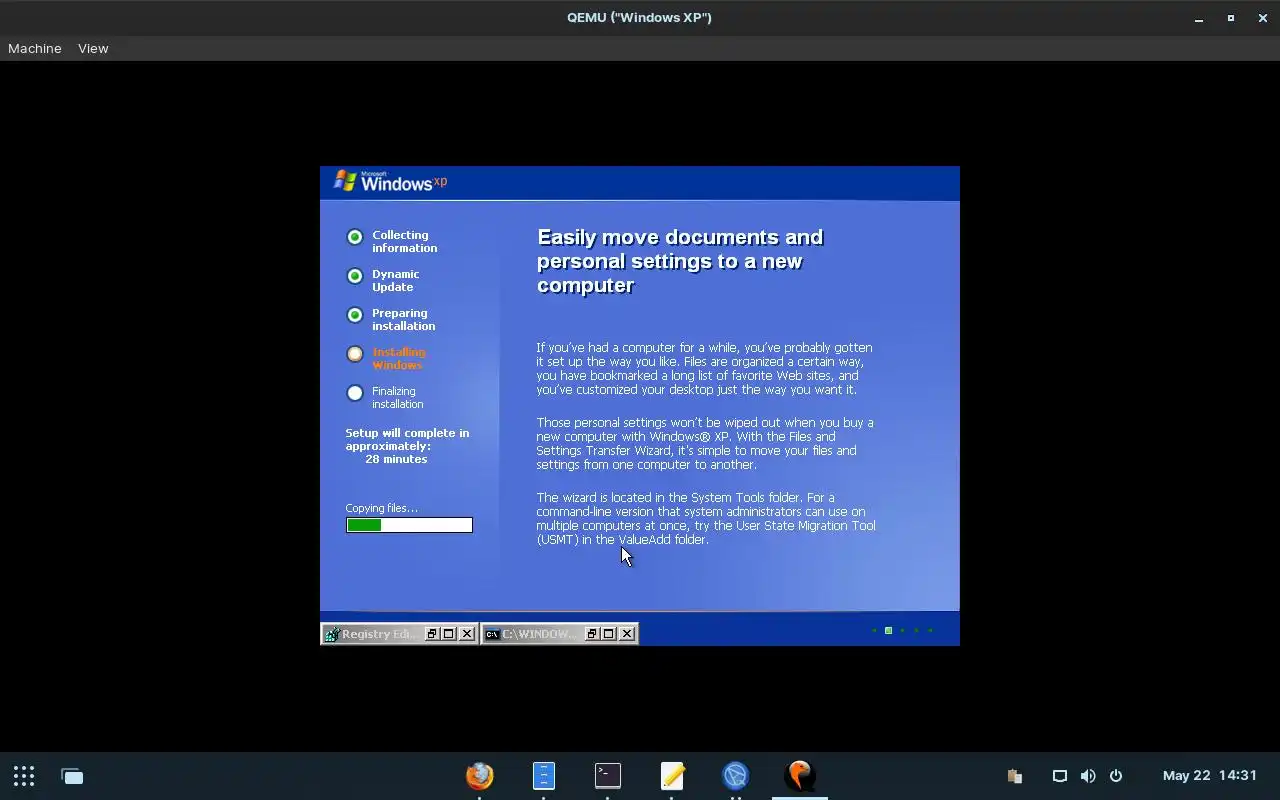Image resolution: width=1280 pixels, height=800 pixels.
Task: Click the C:\WINDOW... command prompt title
Action: point(540,634)
